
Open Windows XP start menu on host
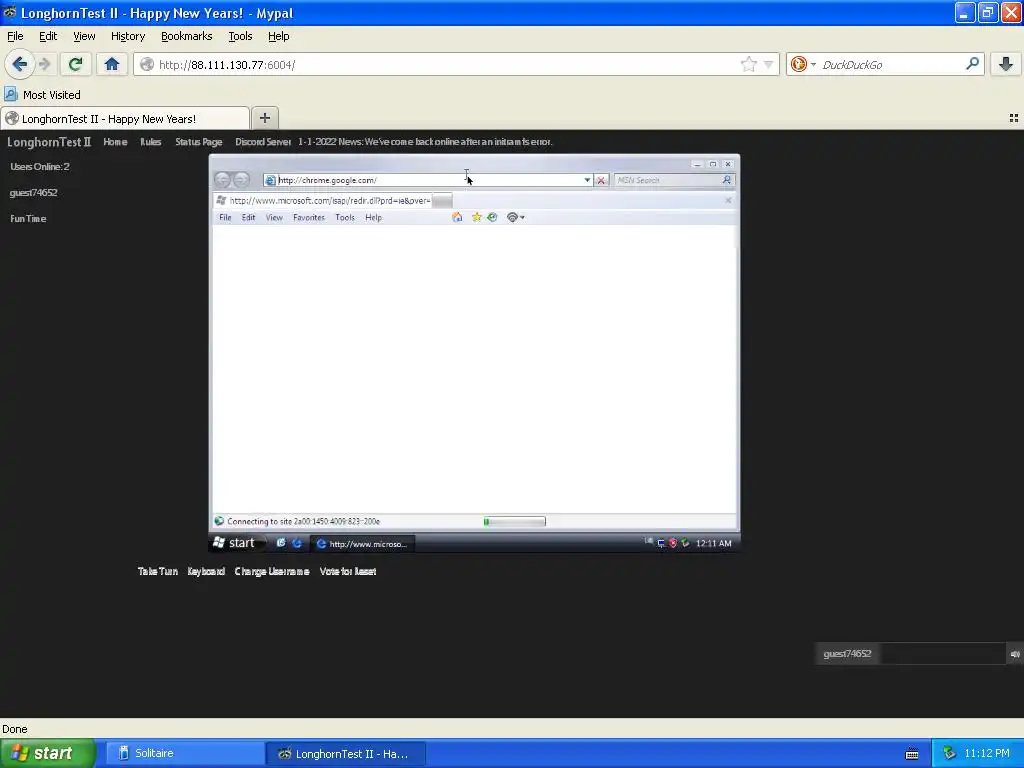[48, 753]
